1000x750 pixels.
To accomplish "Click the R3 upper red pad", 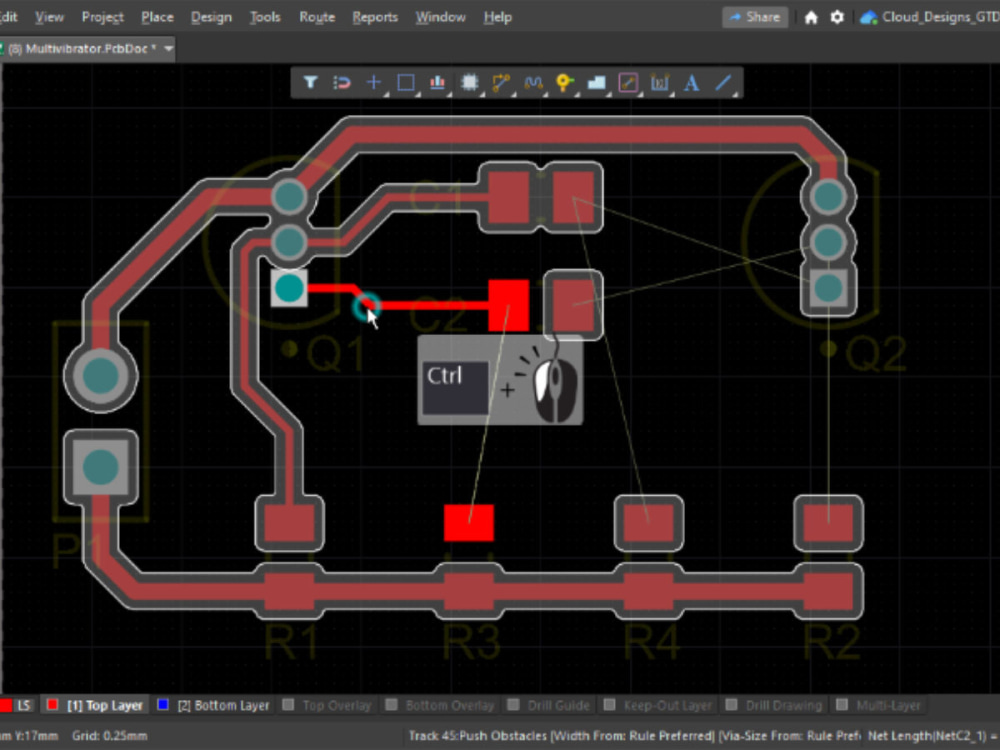I will coord(469,523).
